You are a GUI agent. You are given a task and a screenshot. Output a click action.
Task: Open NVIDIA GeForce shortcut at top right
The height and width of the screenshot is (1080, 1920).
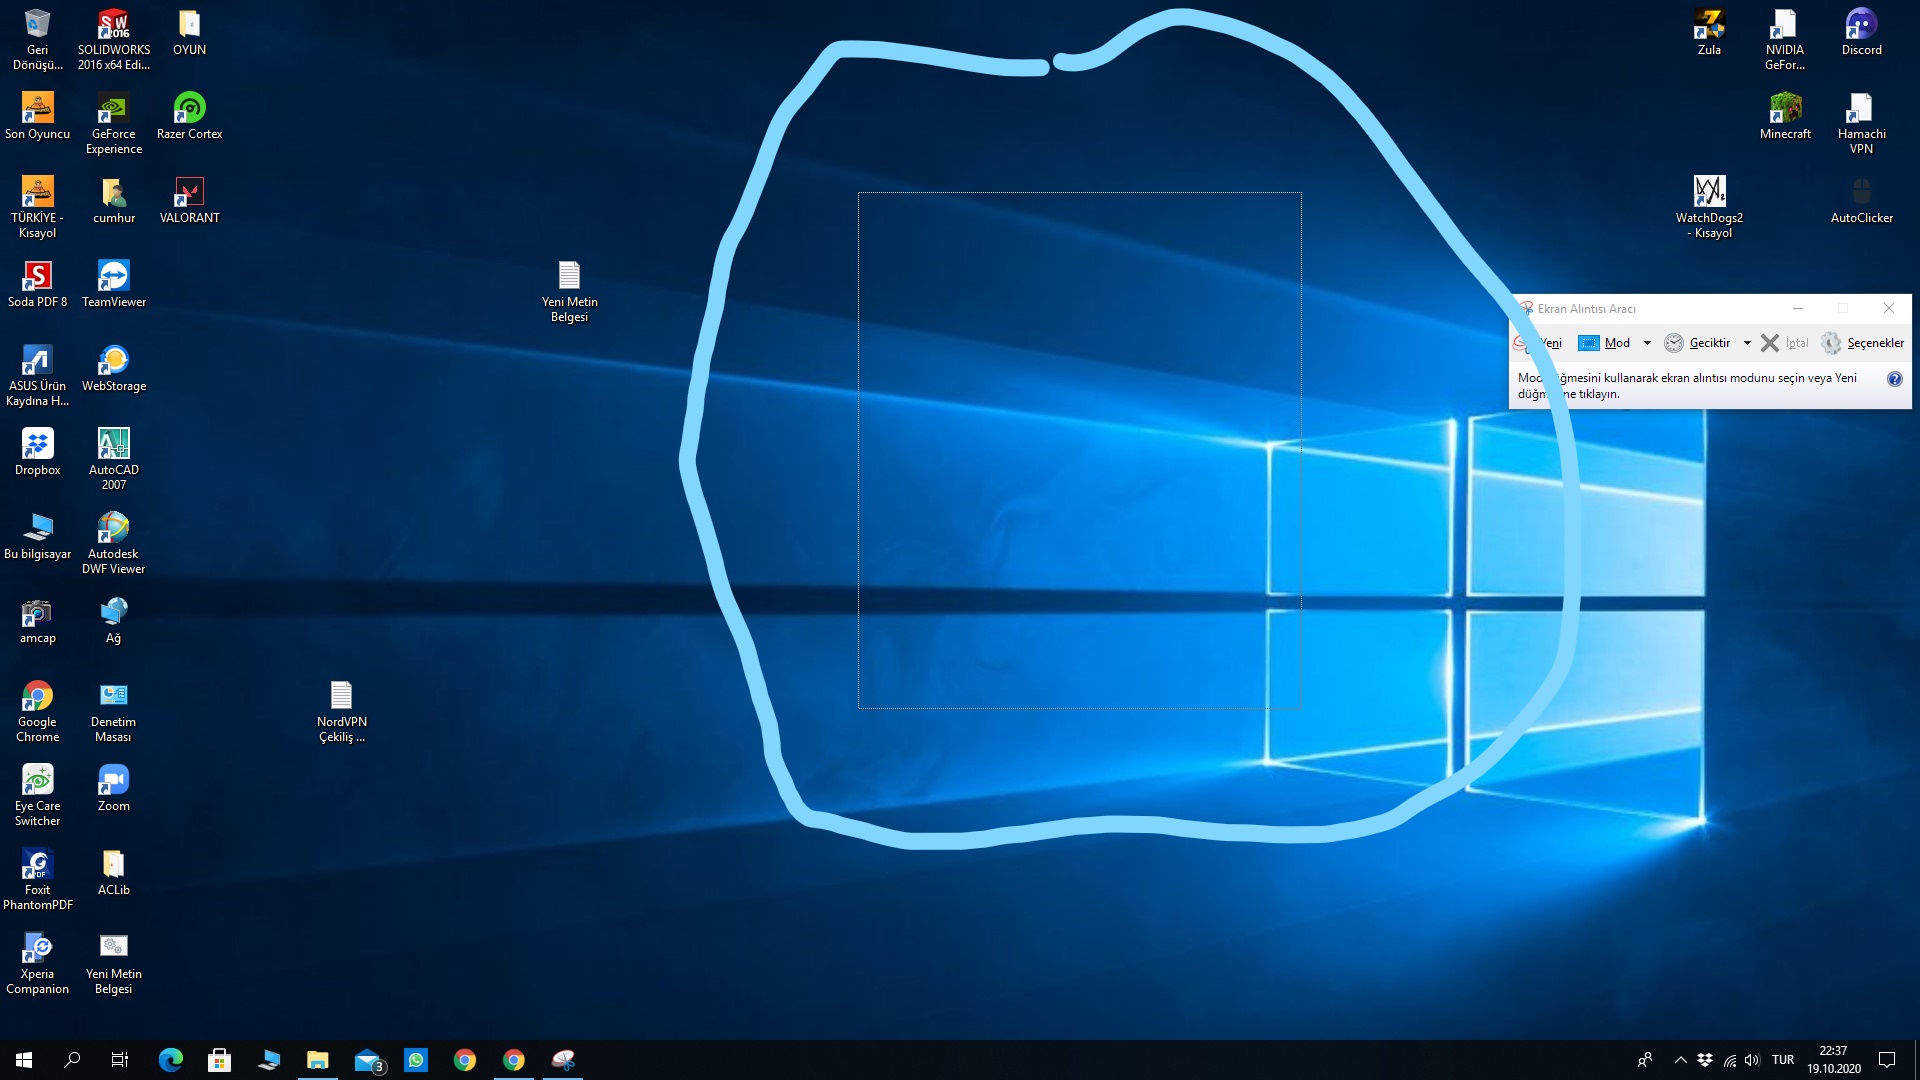pos(1785,39)
